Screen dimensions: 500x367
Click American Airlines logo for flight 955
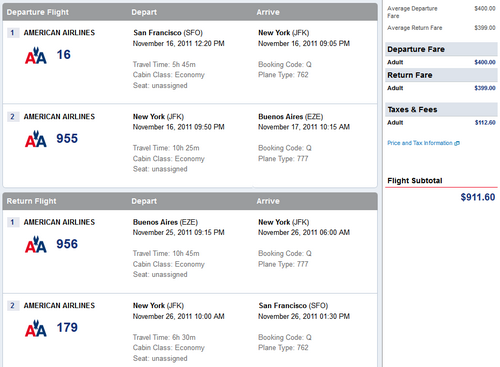click(36, 139)
